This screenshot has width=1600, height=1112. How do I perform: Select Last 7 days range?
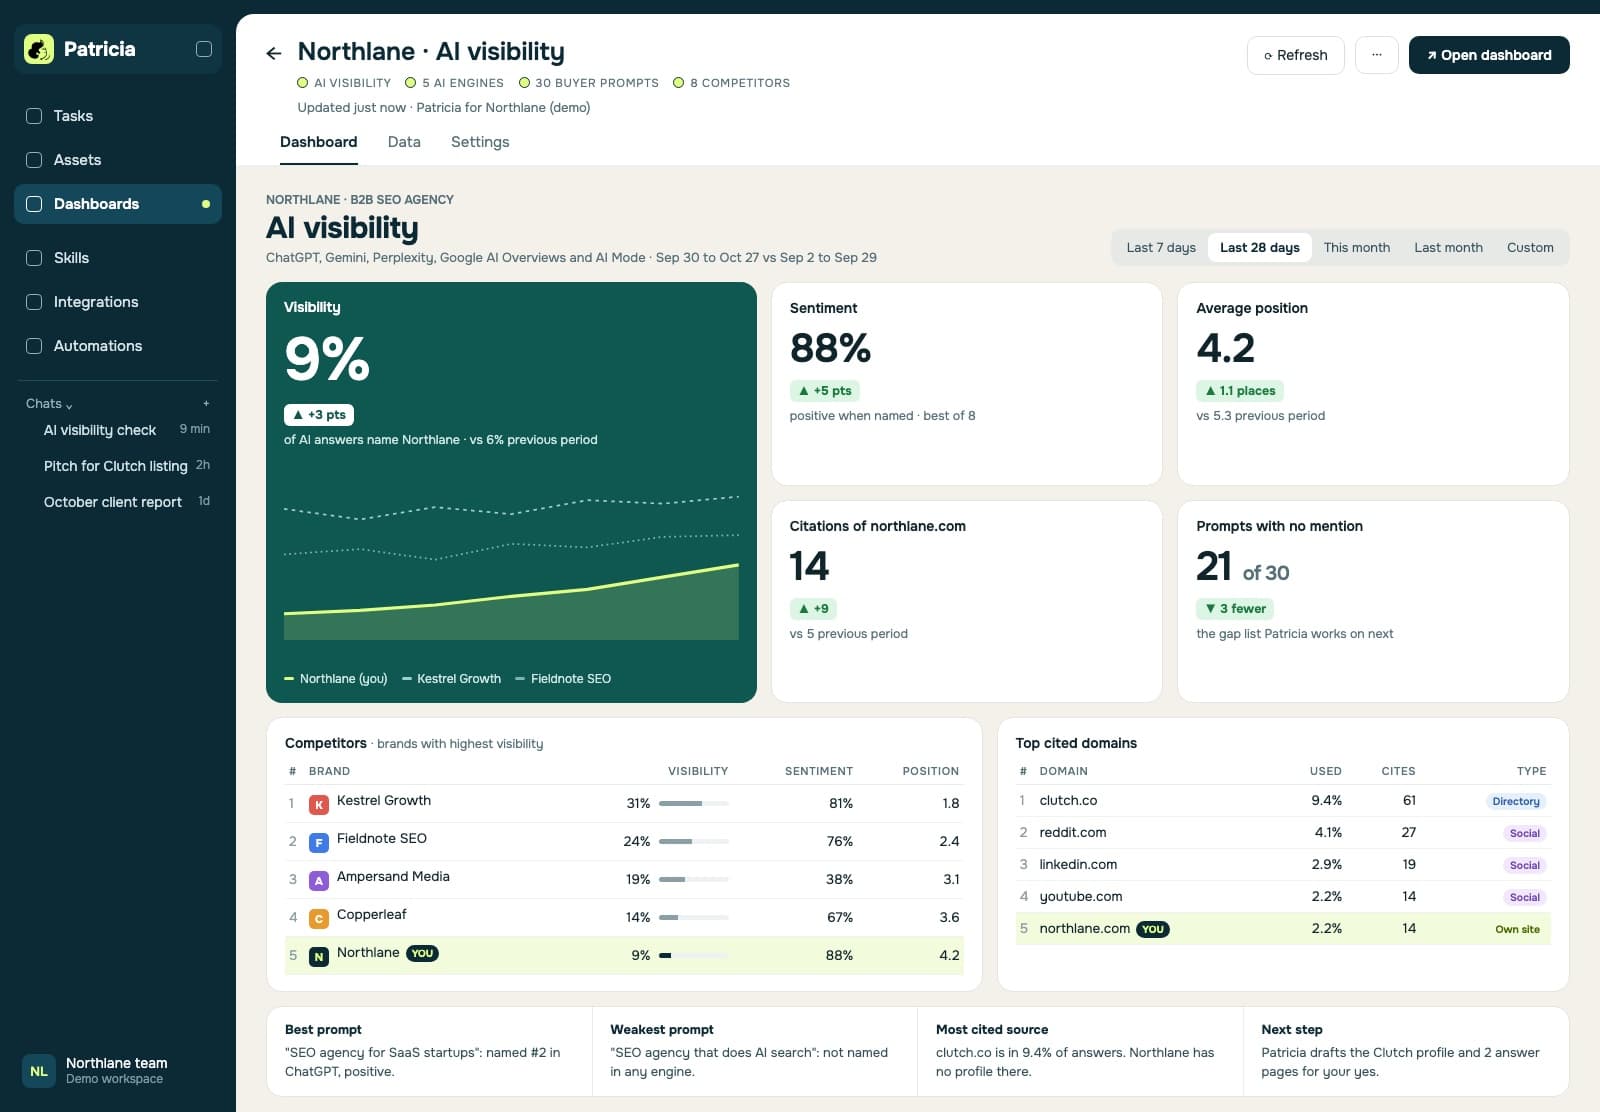tap(1161, 248)
